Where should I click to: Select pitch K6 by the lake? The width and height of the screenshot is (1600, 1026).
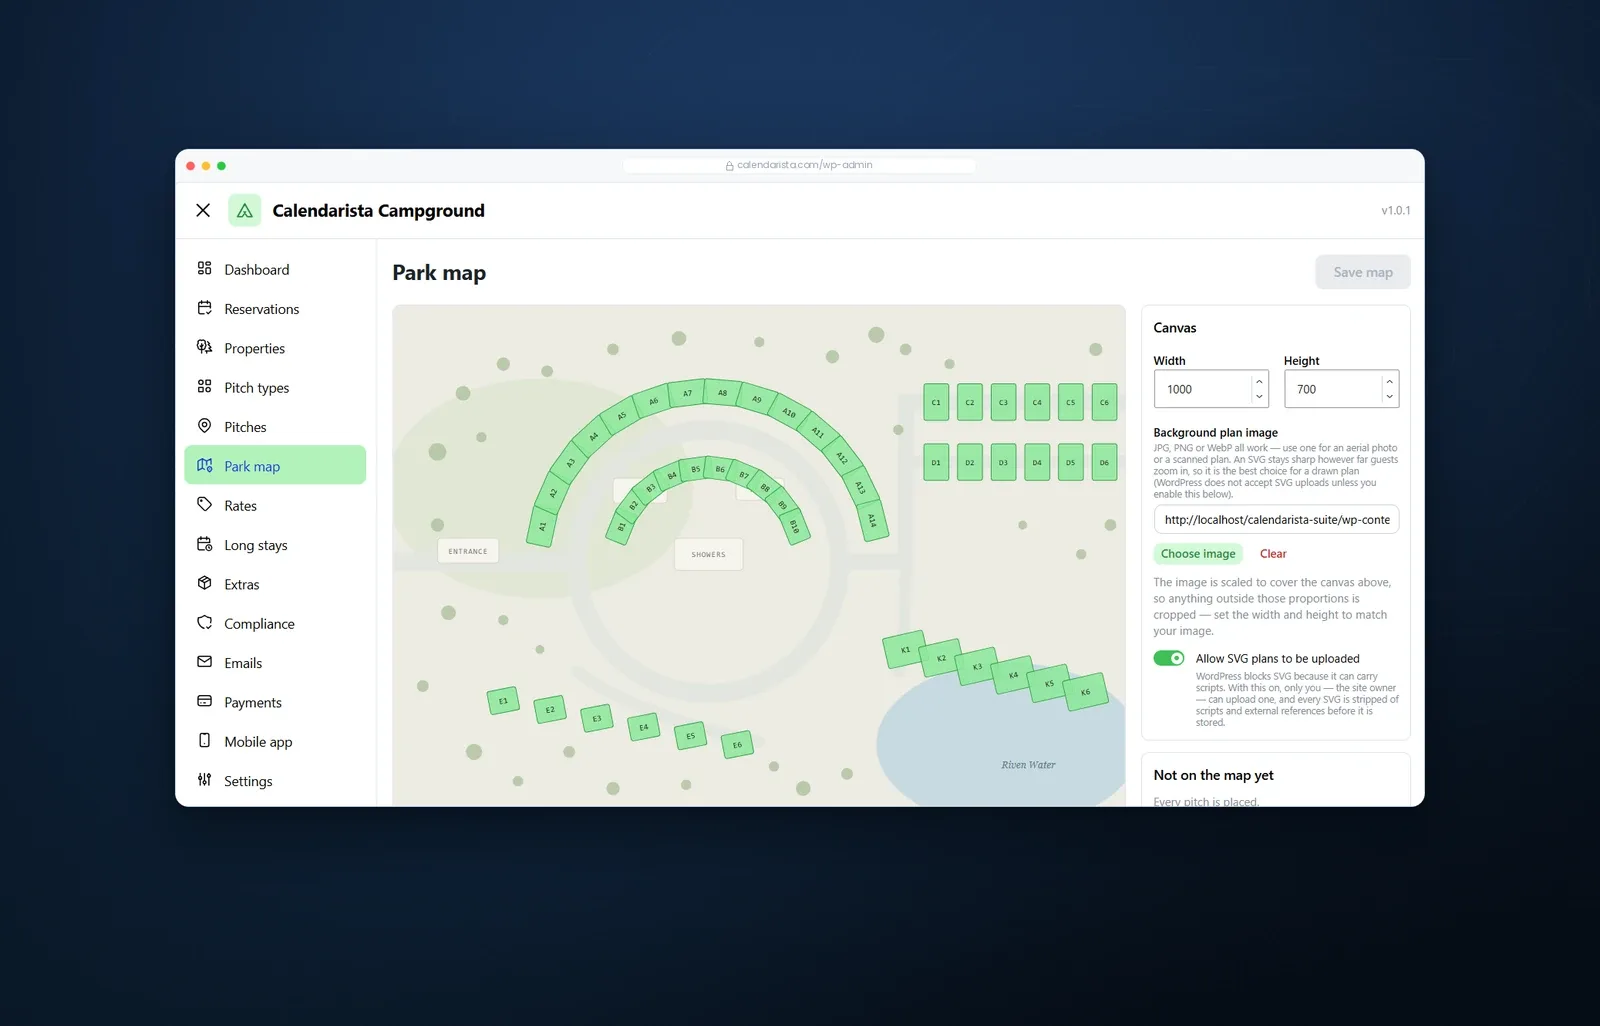(x=1085, y=691)
